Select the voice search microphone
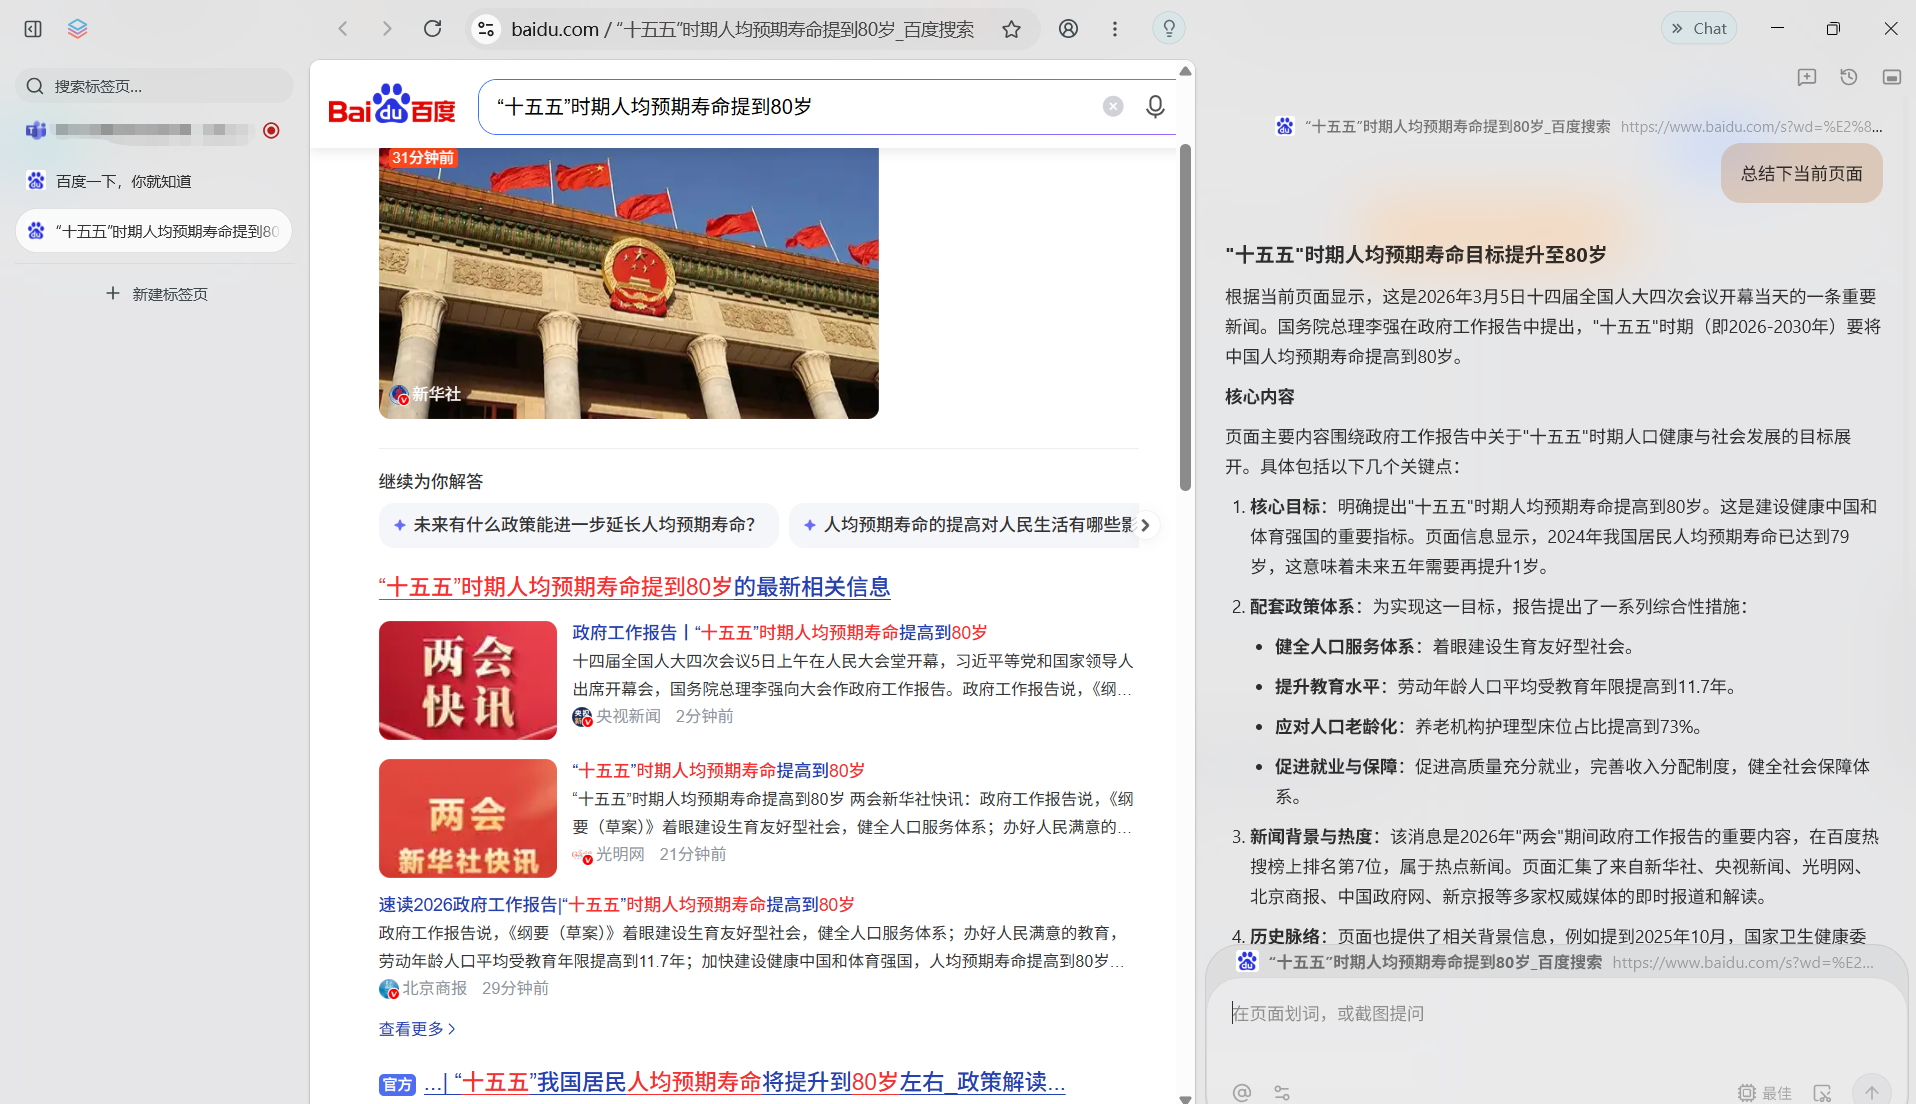Viewport: 1916px width, 1104px height. [1155, 105]
